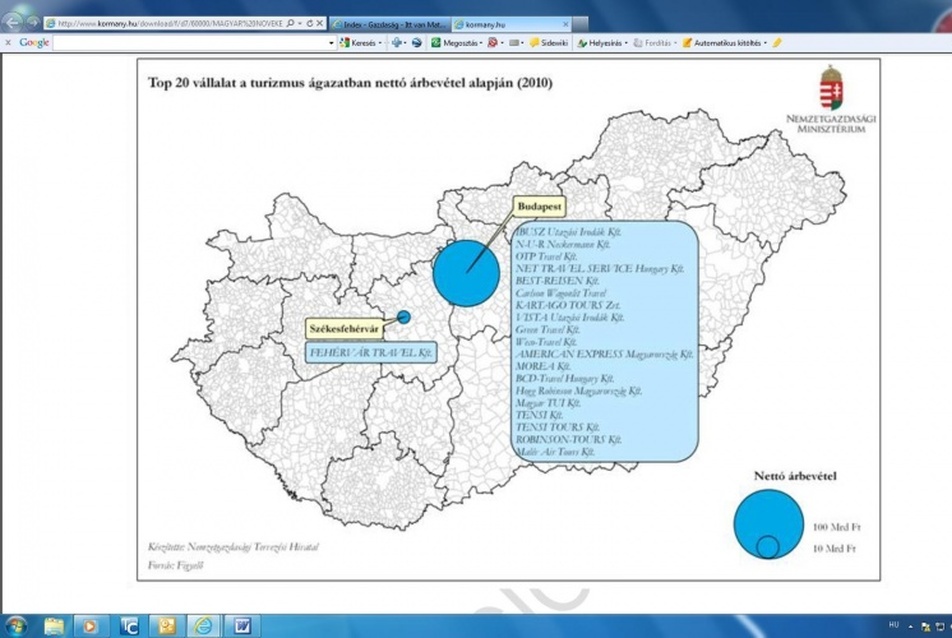The height and width of the screenshot is (638, 952).
Task: Switch to Internet Explorer on the taskbar
Action: 204,626
